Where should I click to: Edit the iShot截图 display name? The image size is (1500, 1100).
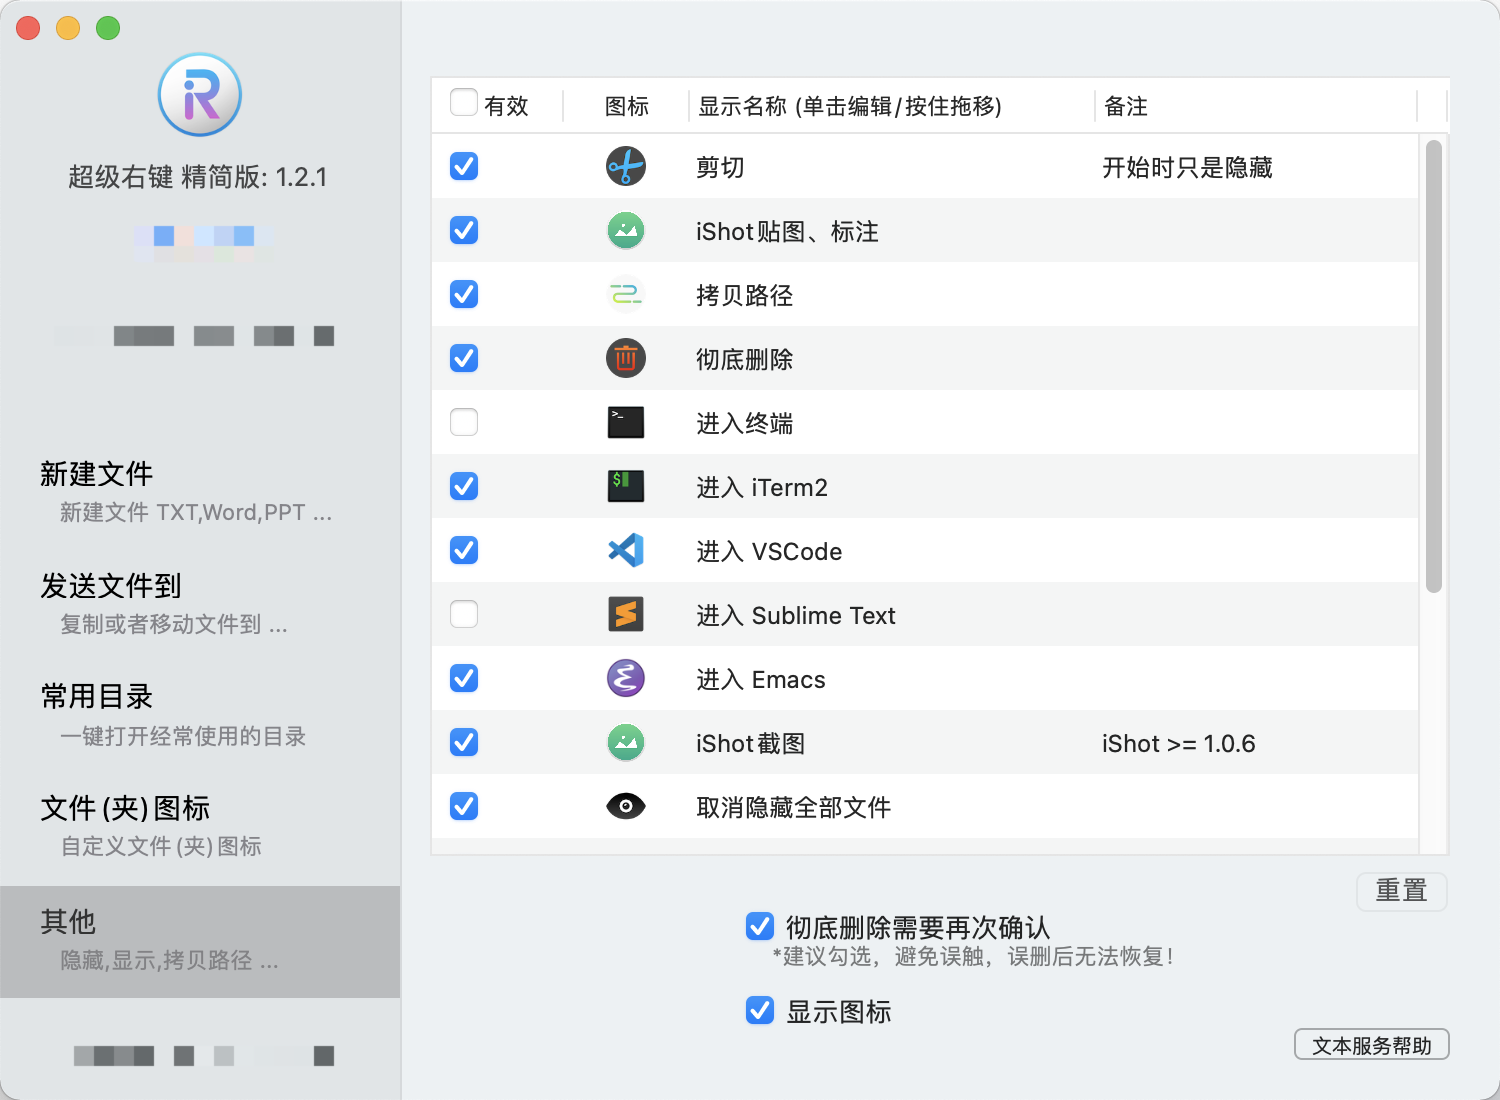[750, 743]
